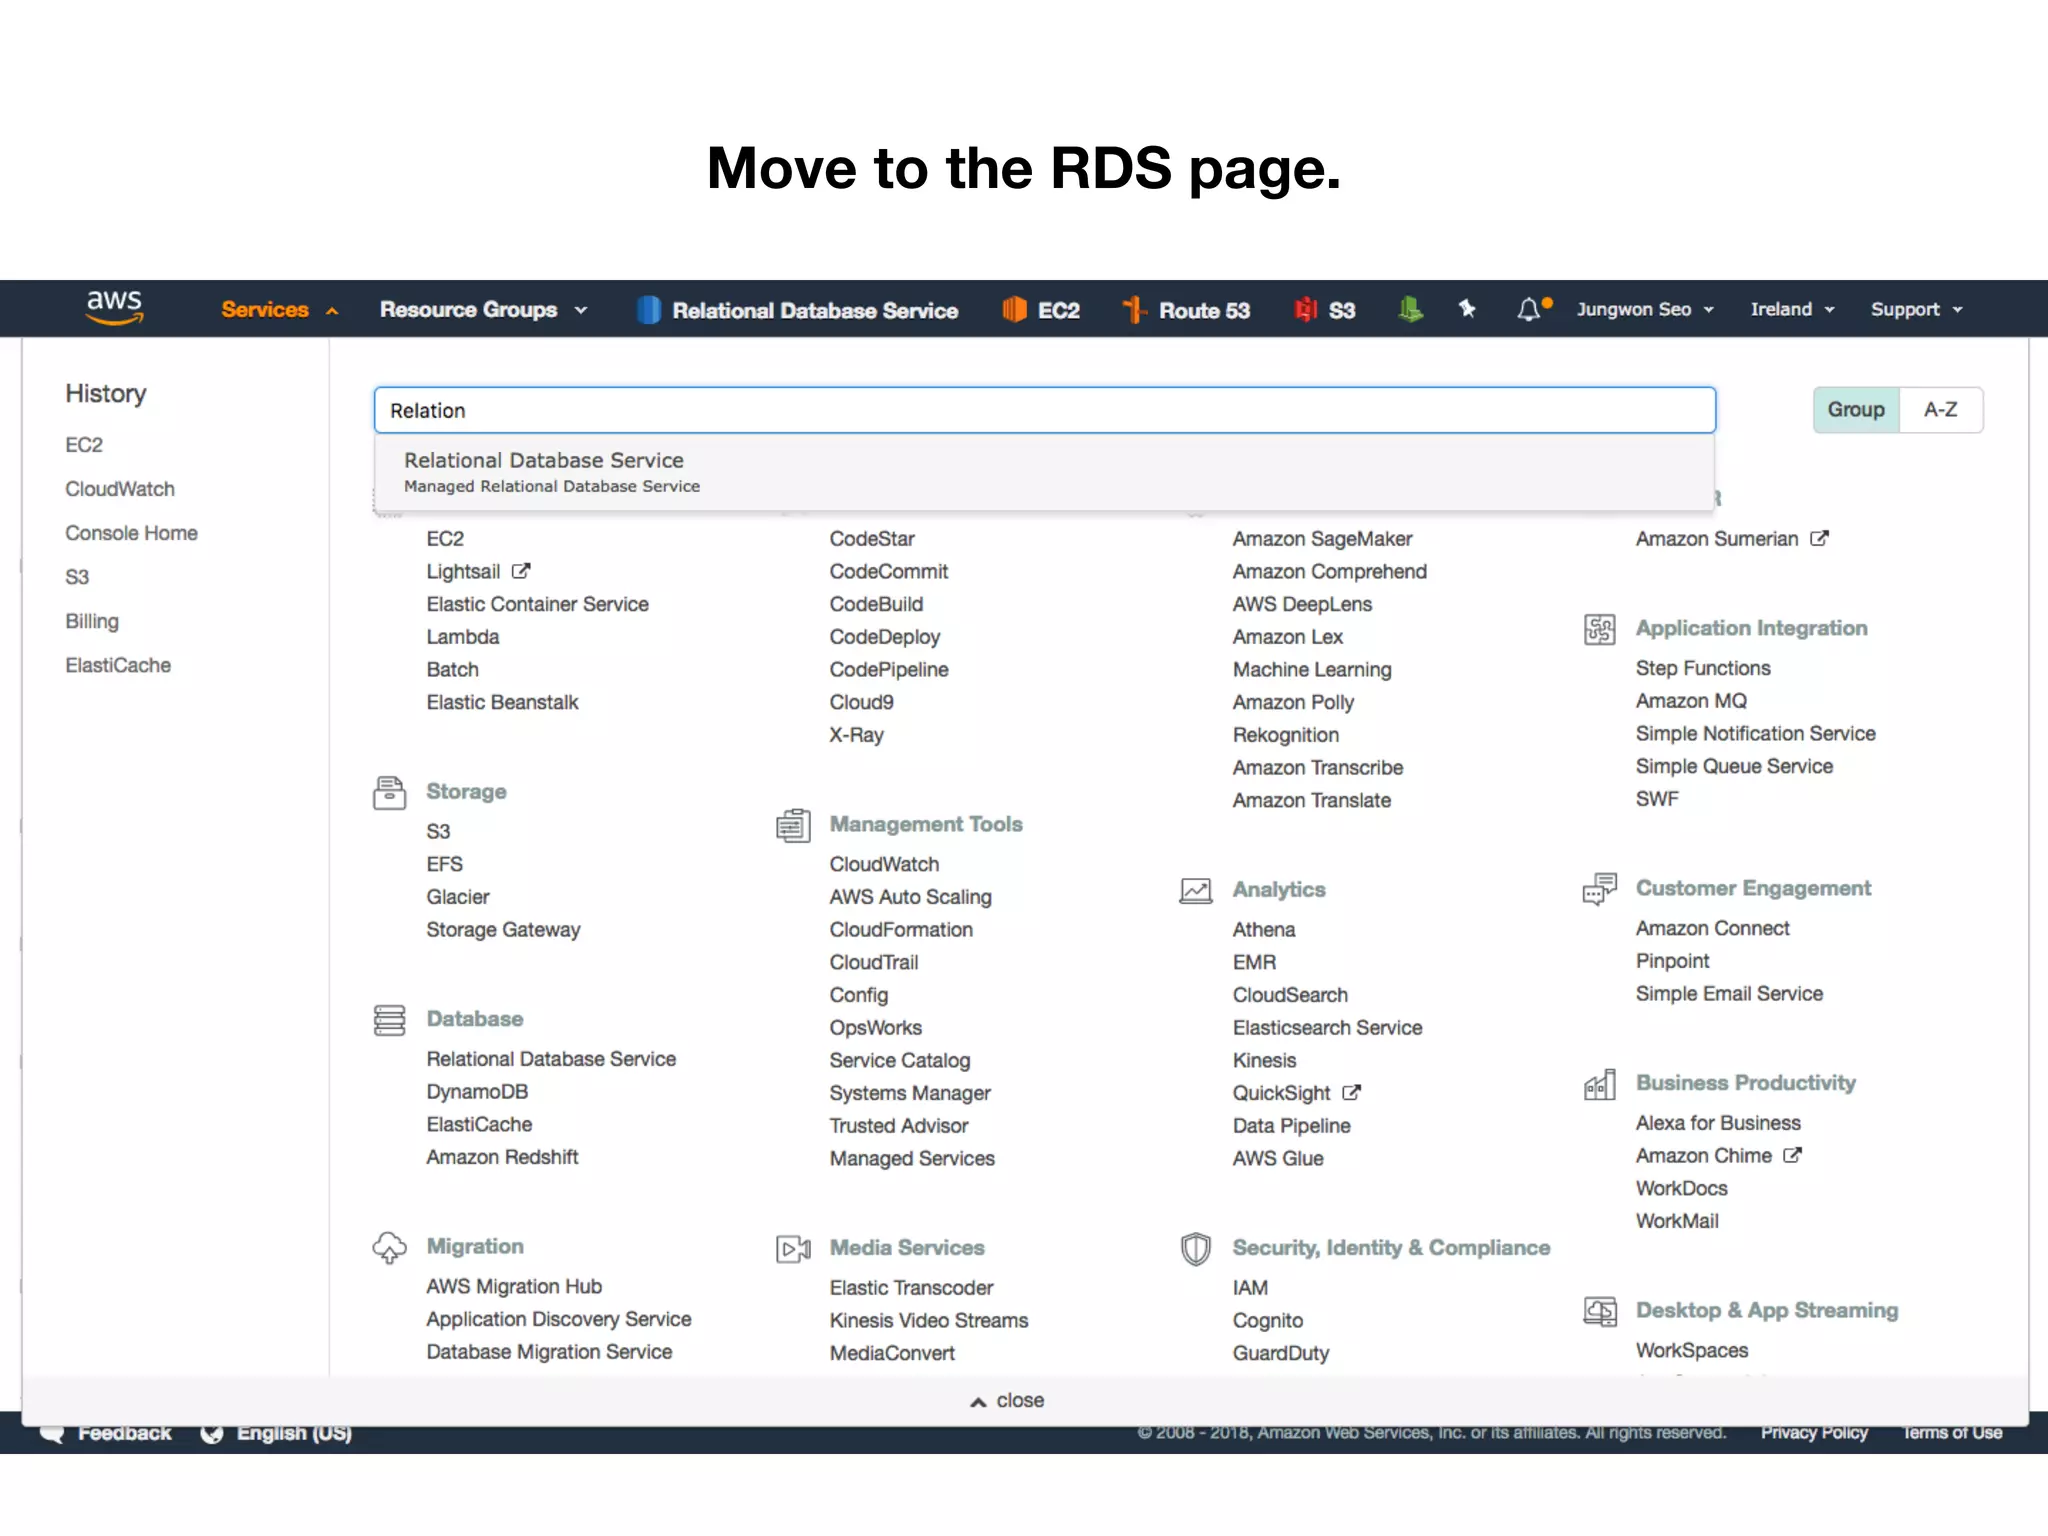Open the WorkSpaces service link
The width and height of the screenshot is (2048, 1536).
(1692, 1351)
